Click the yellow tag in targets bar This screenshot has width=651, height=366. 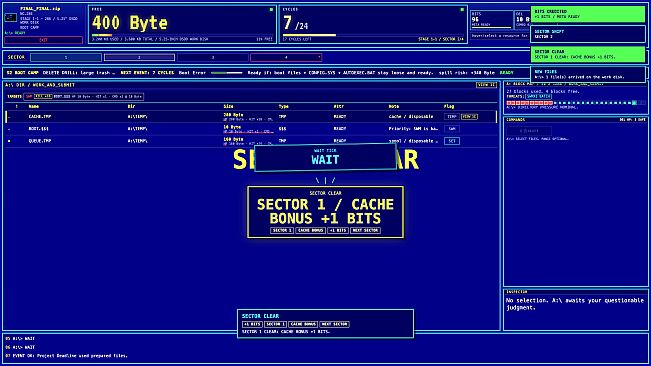point(43,96)
